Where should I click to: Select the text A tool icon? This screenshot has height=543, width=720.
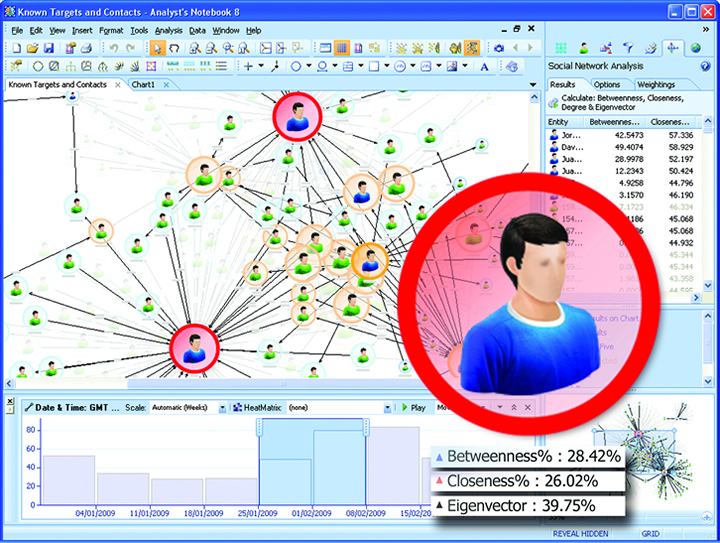coord(484,66)
